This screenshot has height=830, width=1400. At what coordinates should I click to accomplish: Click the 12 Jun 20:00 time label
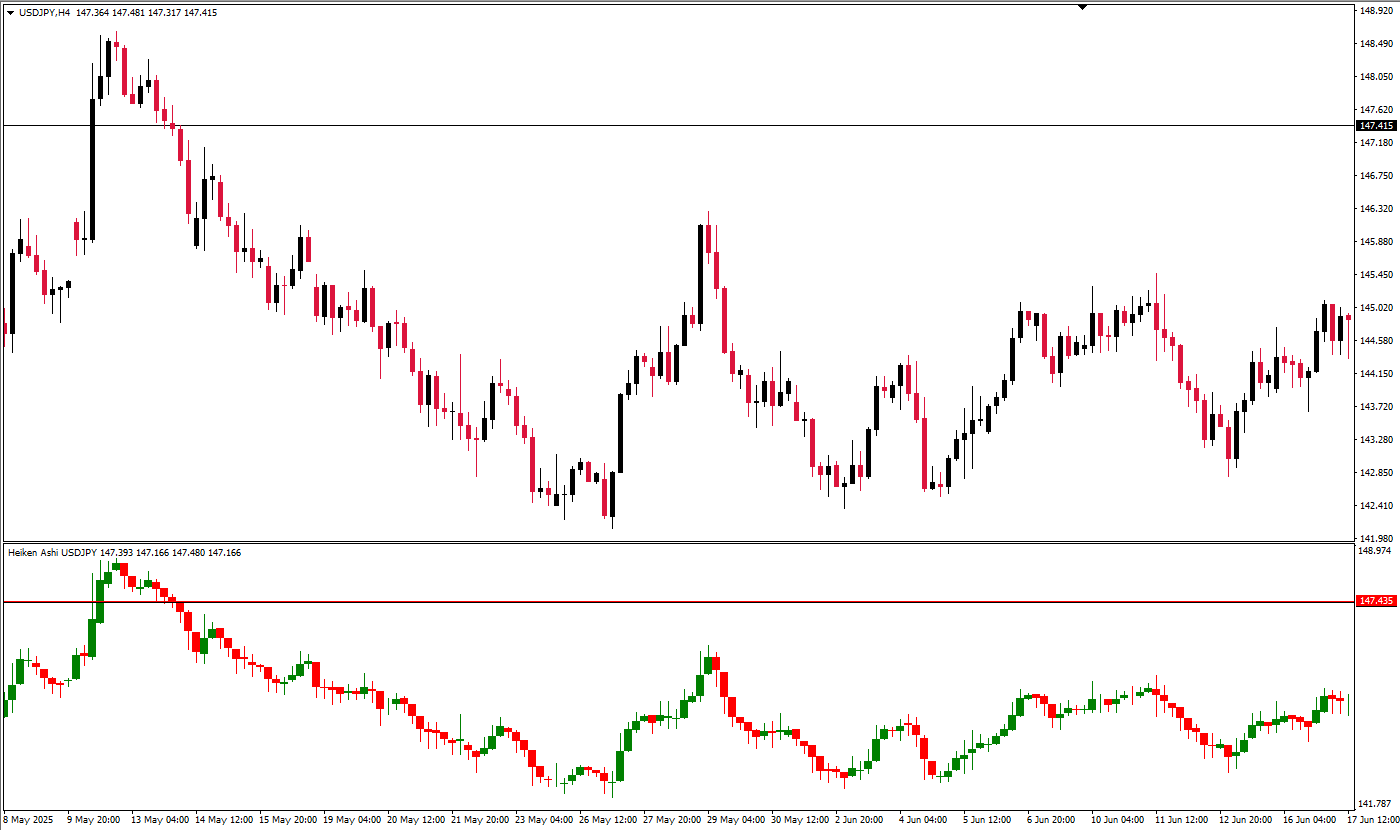point(1245,820)
